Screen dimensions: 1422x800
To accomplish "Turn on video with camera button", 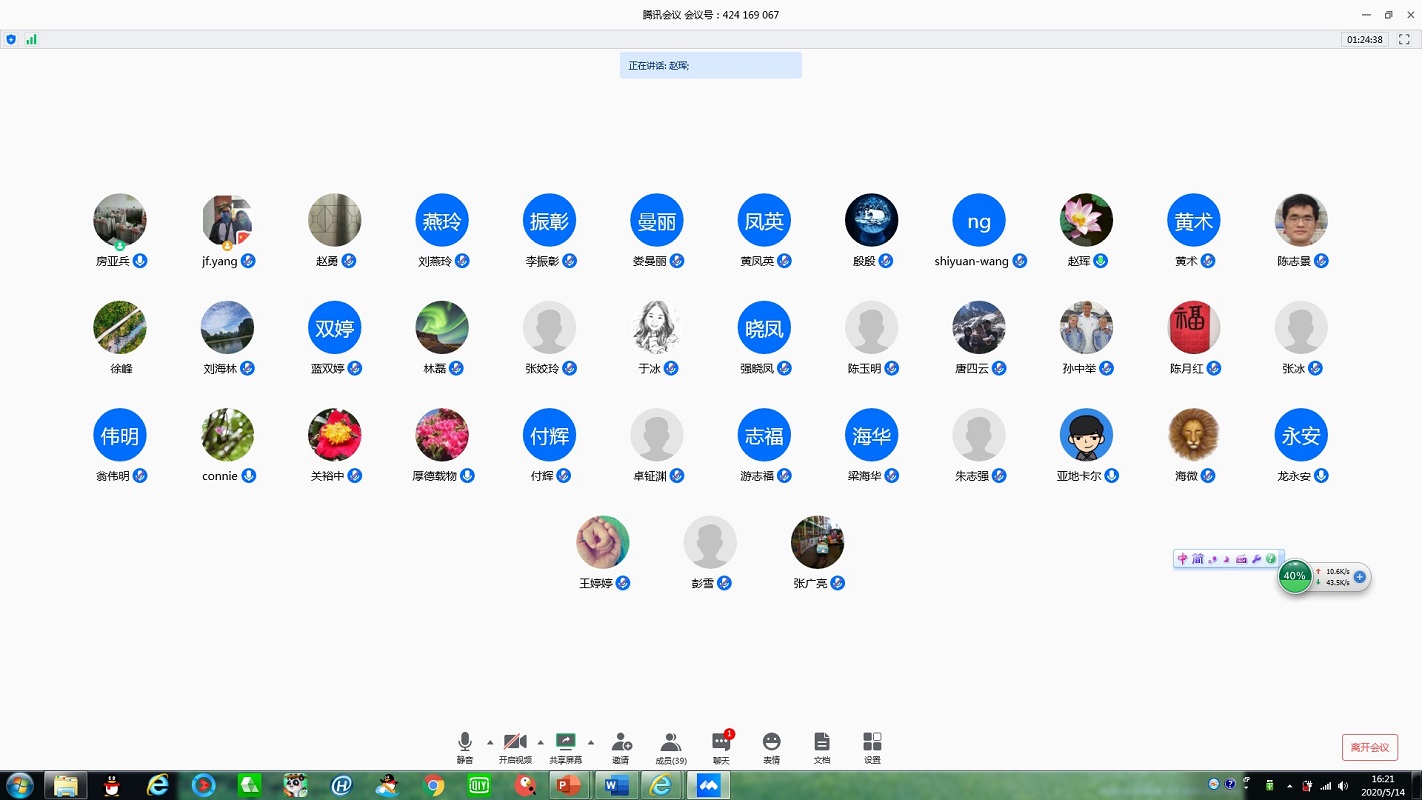I will point(515,746).
